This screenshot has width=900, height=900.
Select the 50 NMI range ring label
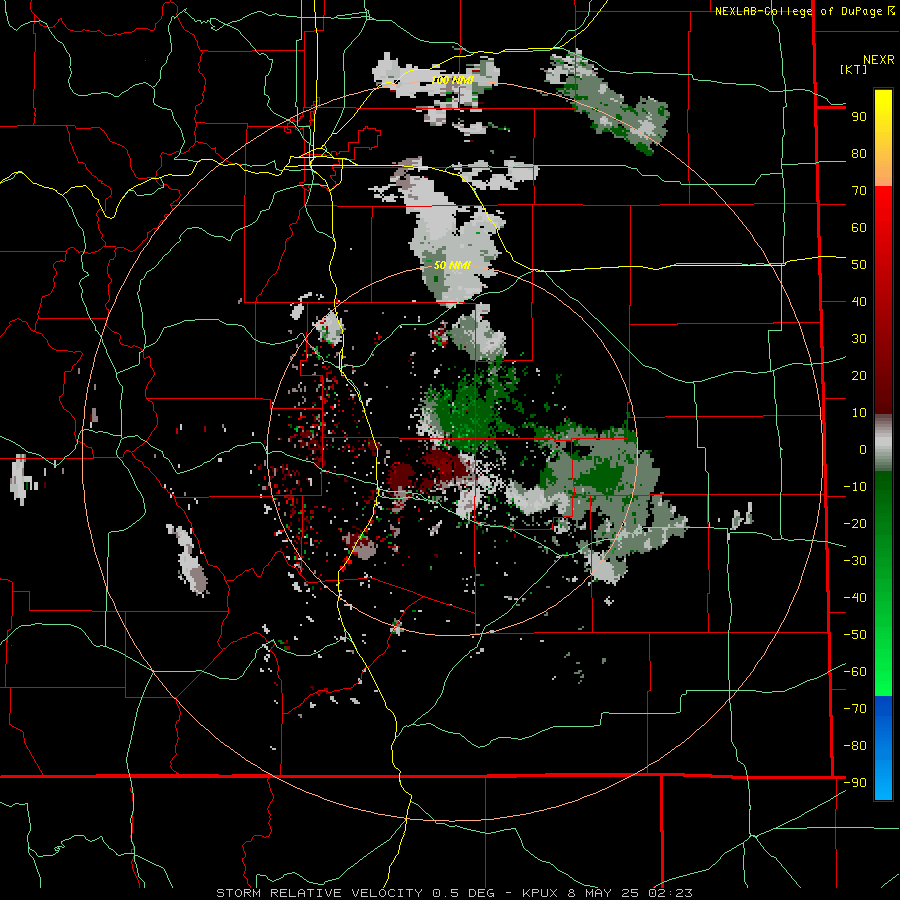(452, 265)
